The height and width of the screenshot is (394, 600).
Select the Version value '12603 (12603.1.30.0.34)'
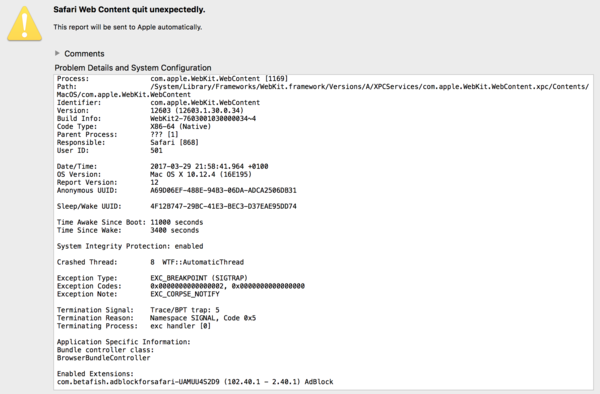point(197,111)
